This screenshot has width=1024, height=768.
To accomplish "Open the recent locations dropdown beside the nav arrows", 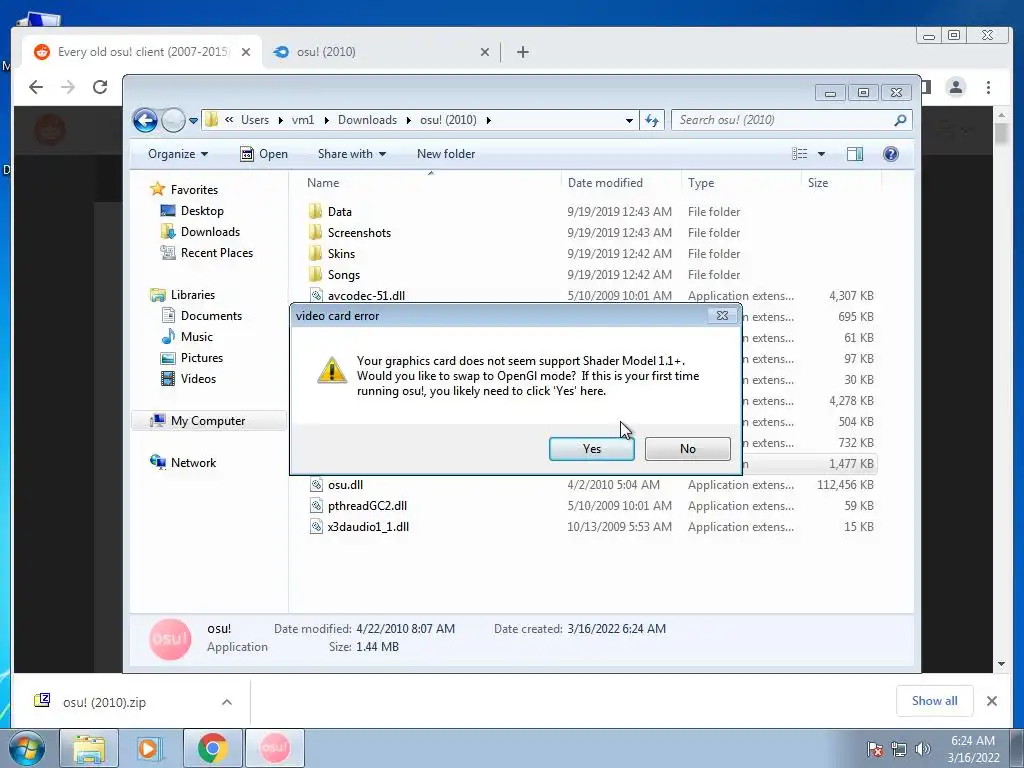I will tap(193, 121).
